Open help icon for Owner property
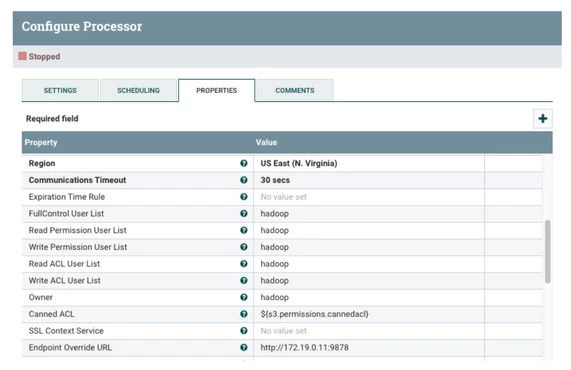 244,297
